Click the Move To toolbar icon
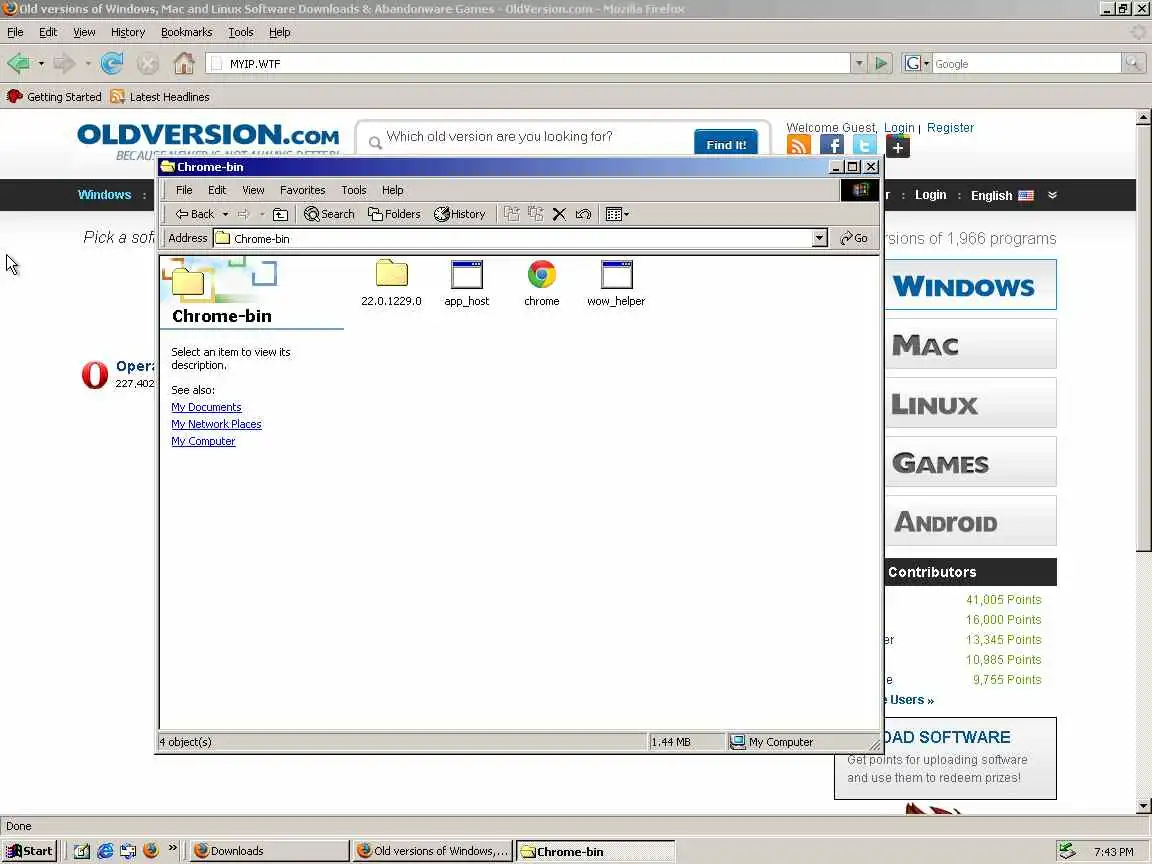This screenshot has width=1152, height=864. (511, 214)
